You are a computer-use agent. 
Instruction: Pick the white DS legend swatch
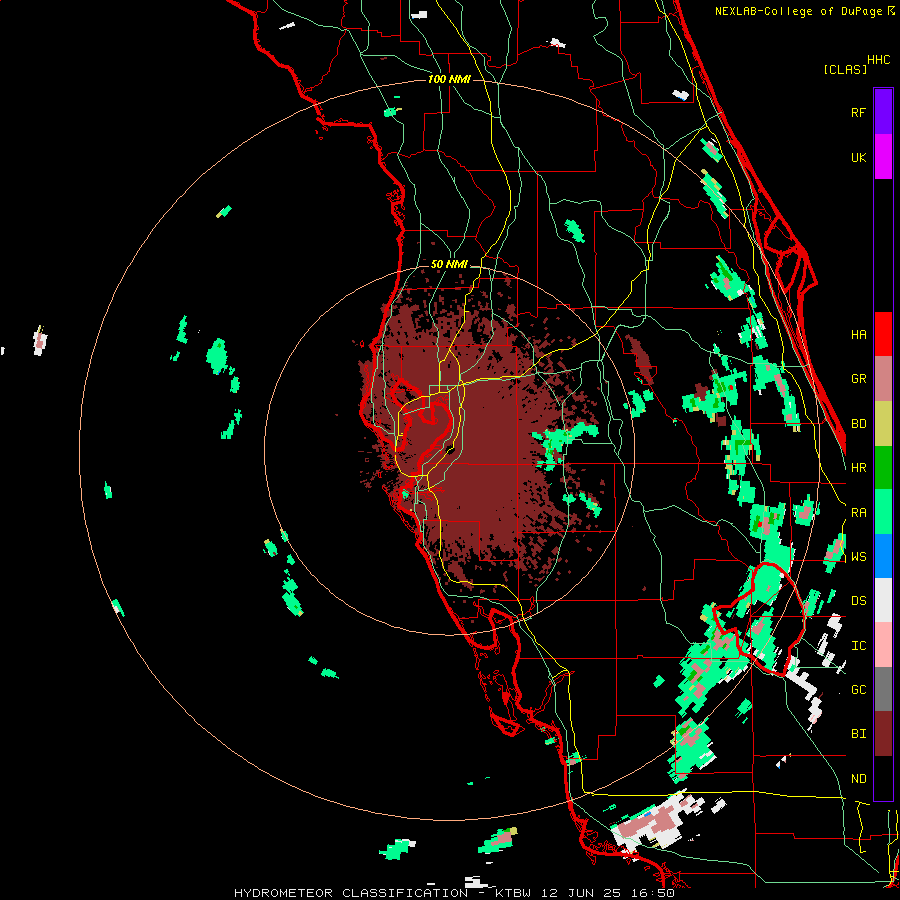click(883, 600)
